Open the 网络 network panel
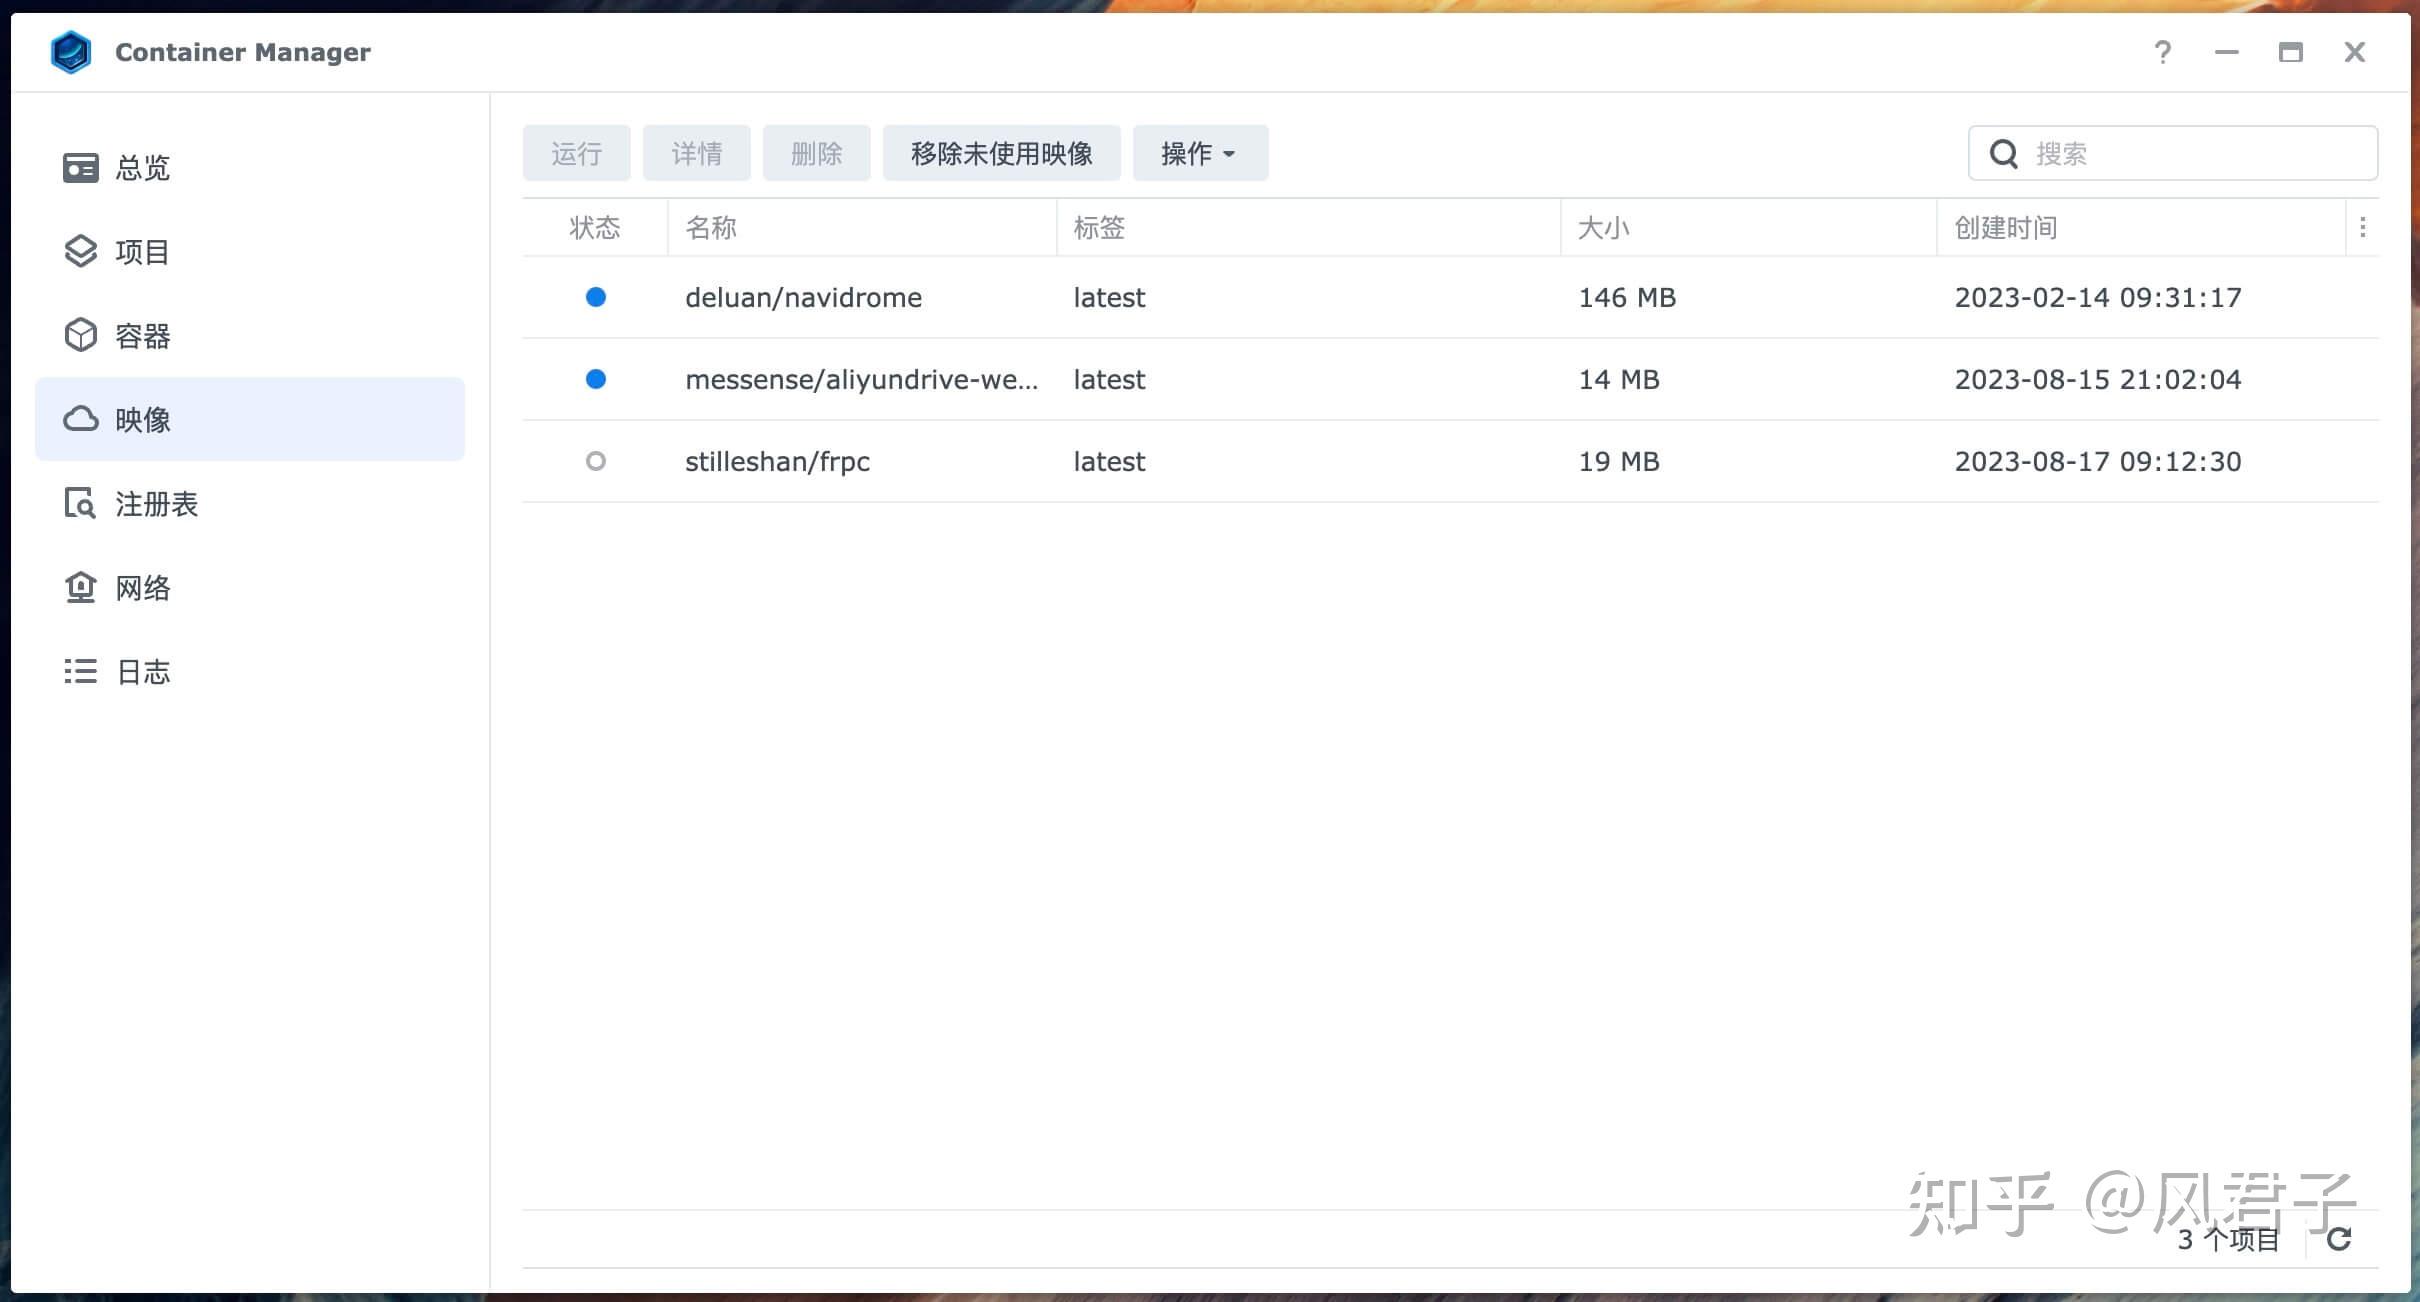 (143, 588)
